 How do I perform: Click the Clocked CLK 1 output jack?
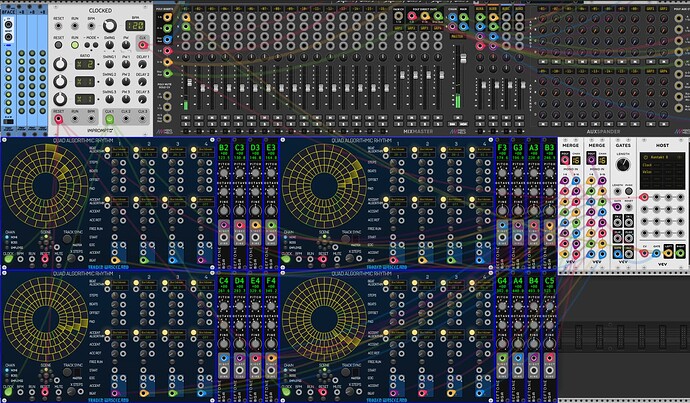pos(109,119)
